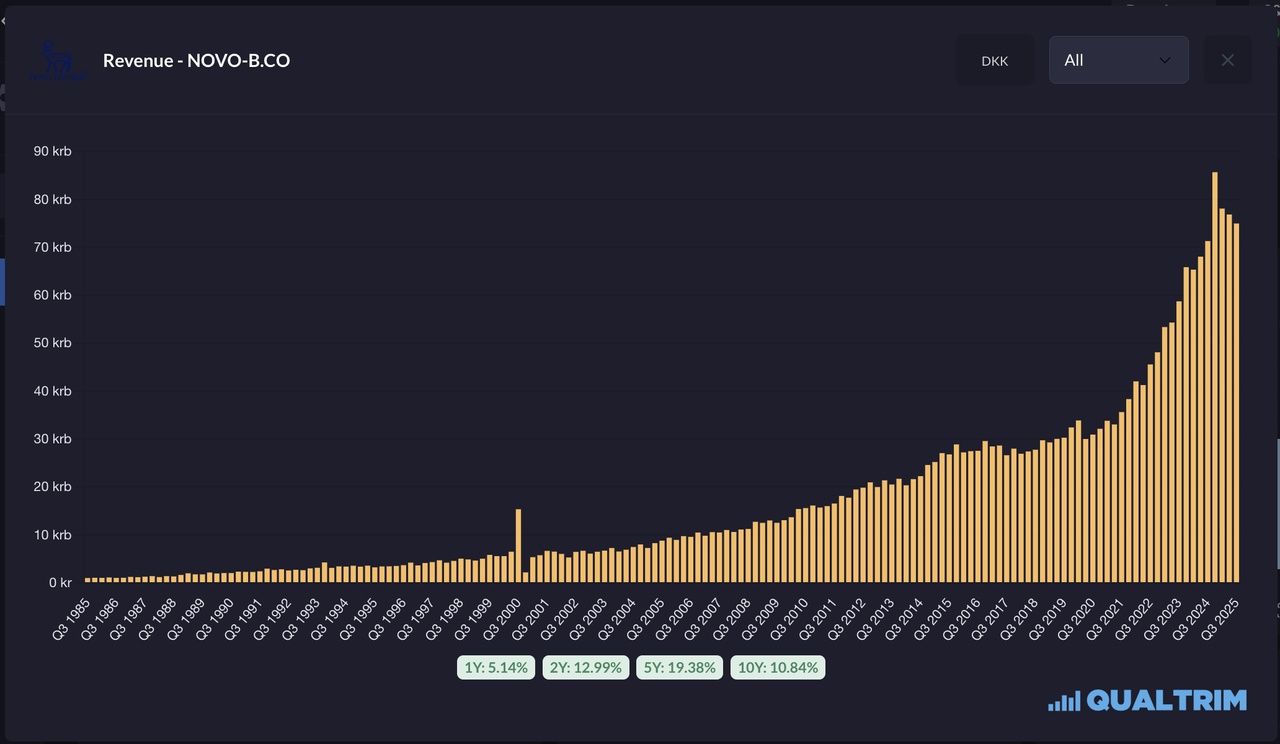1280x744 pixels.
Task: Click the 10Y: 10.84% growth badge
Action: coord(779,667)
